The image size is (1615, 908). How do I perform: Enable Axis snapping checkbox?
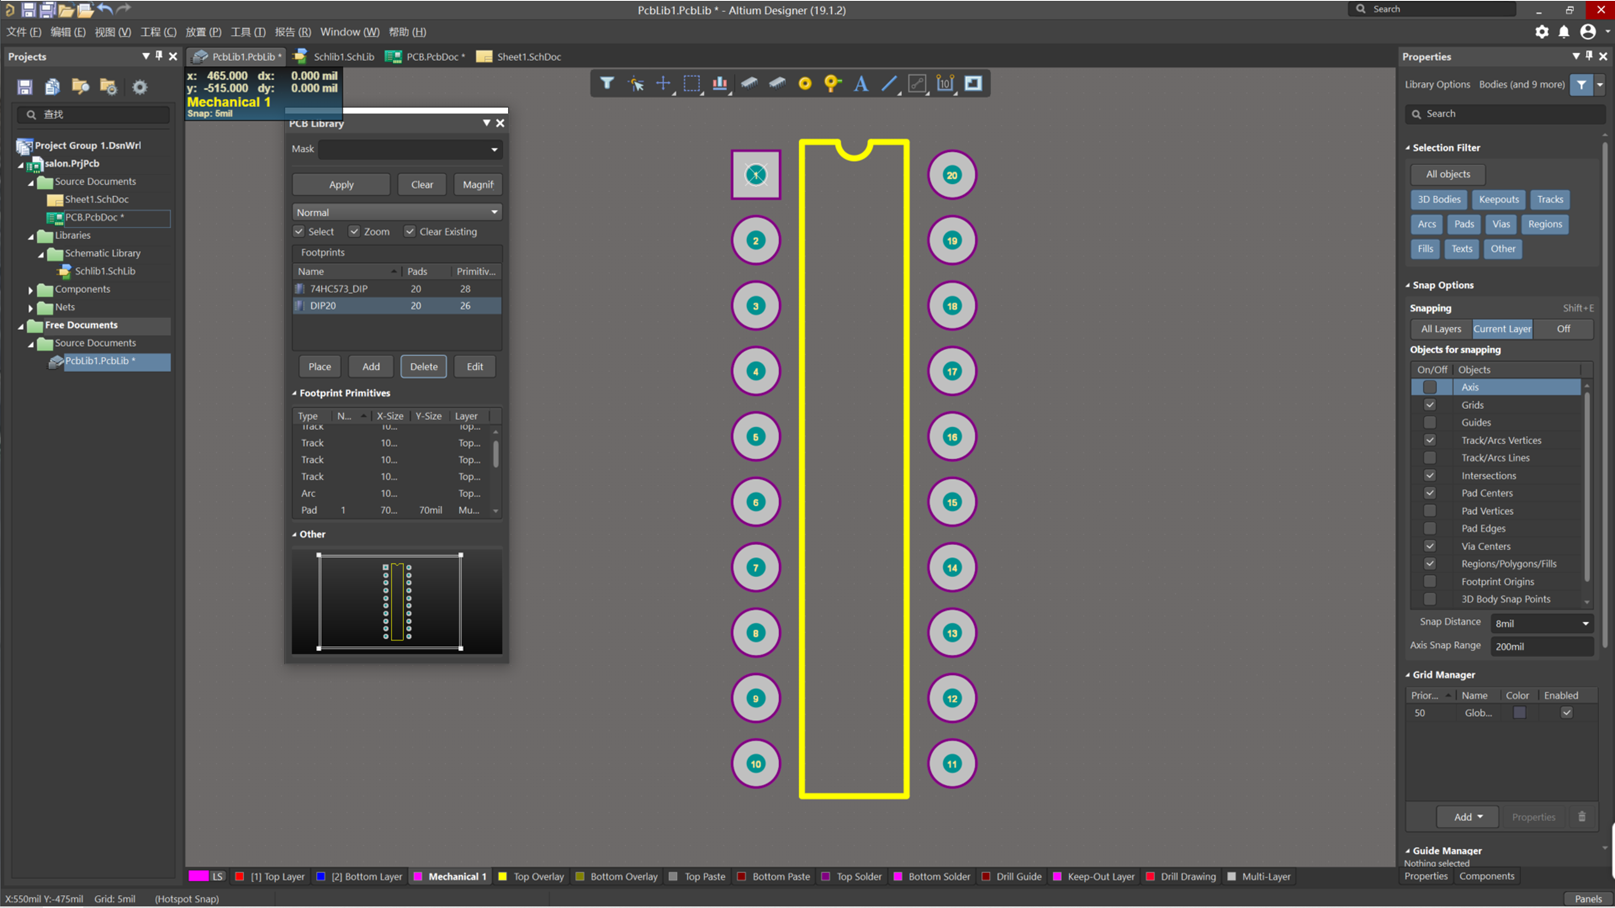point(1430,387)
